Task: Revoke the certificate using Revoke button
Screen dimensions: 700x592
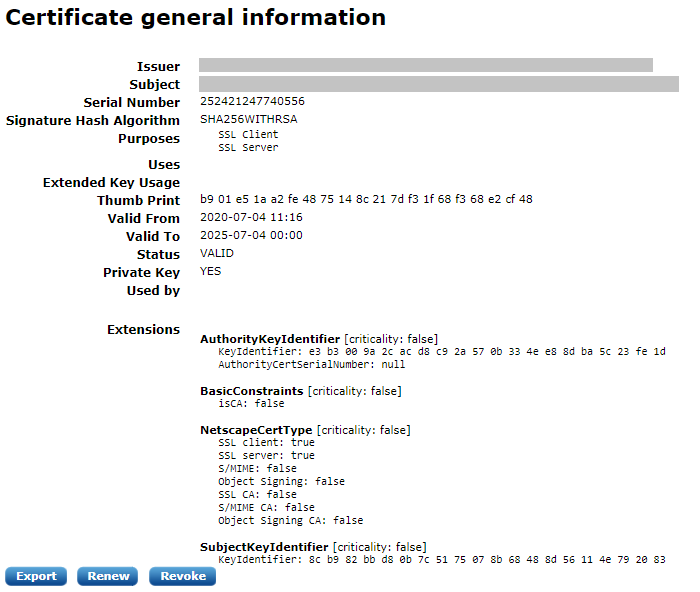Action: (x=183, y=576)
